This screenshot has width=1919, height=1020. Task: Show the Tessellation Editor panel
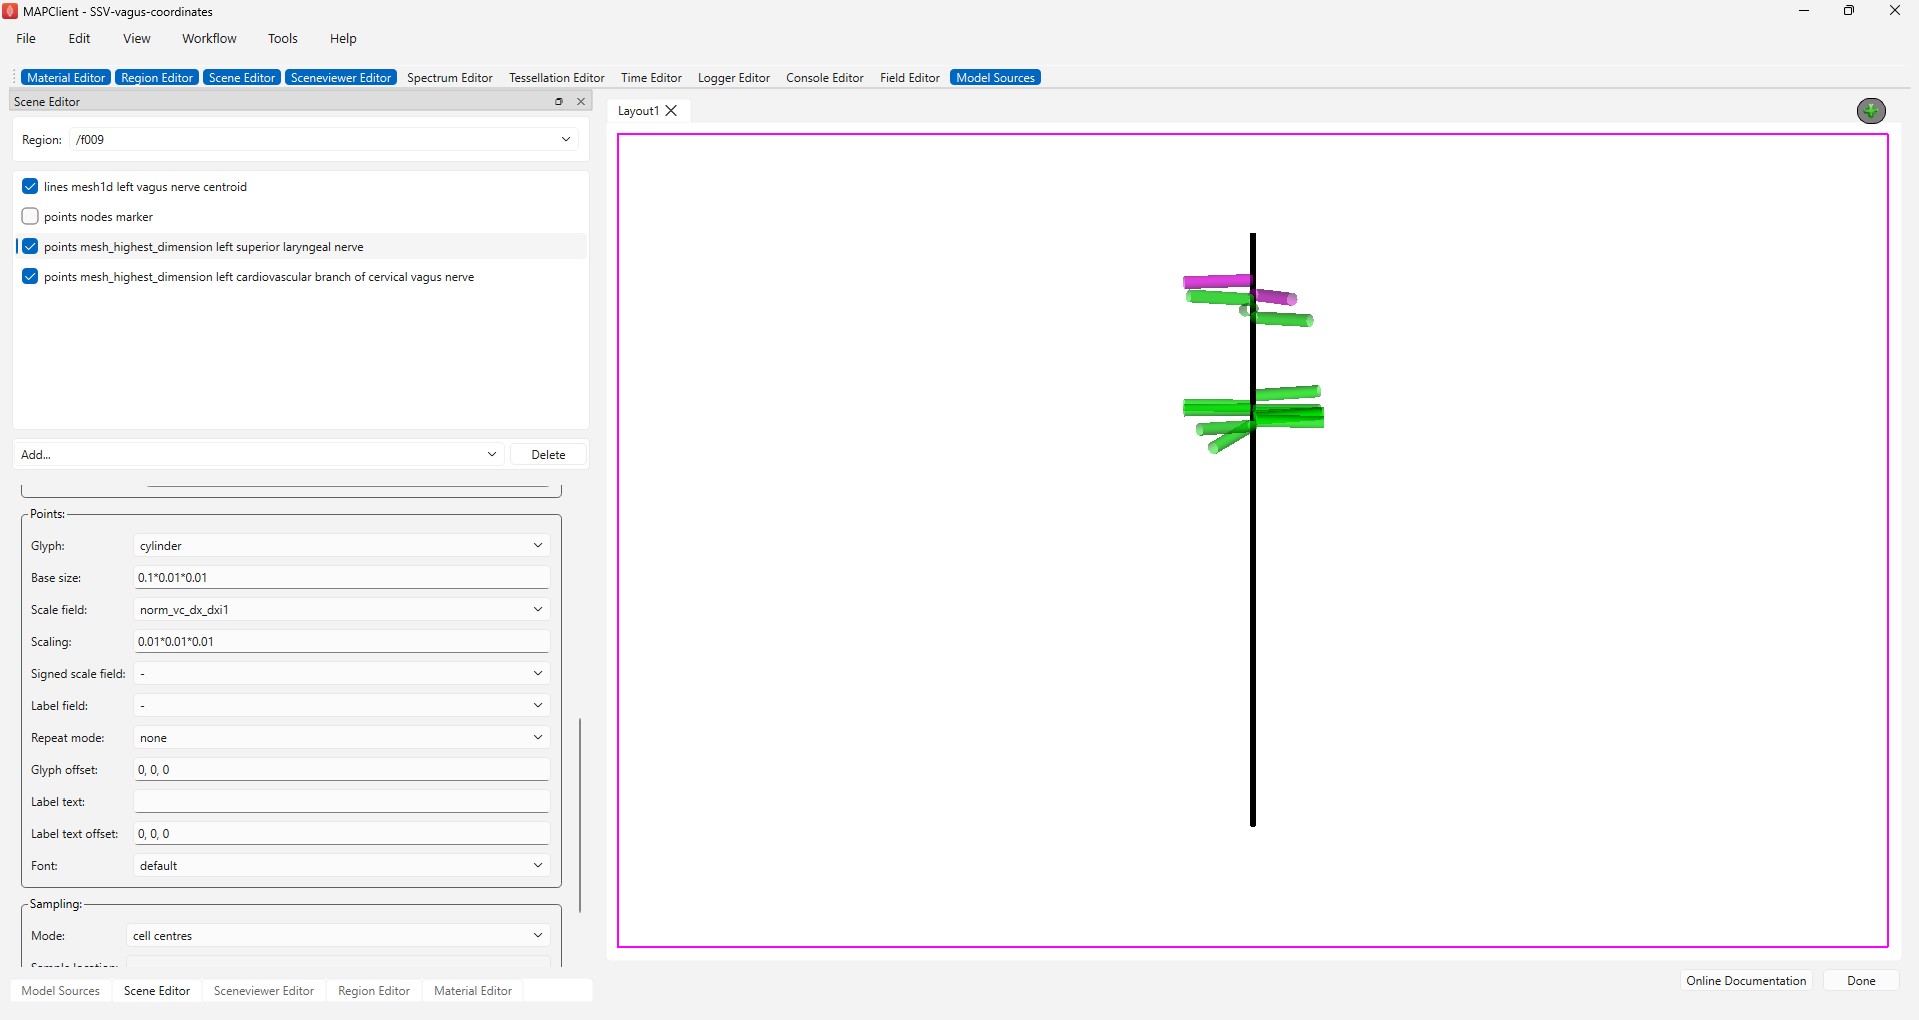(x=557, y=78)
